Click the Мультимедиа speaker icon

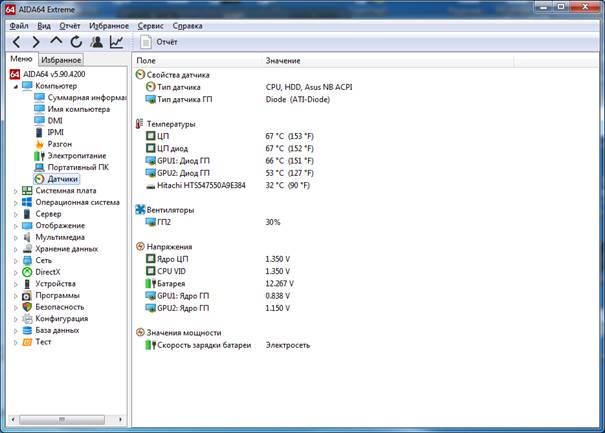coord(27,237)
